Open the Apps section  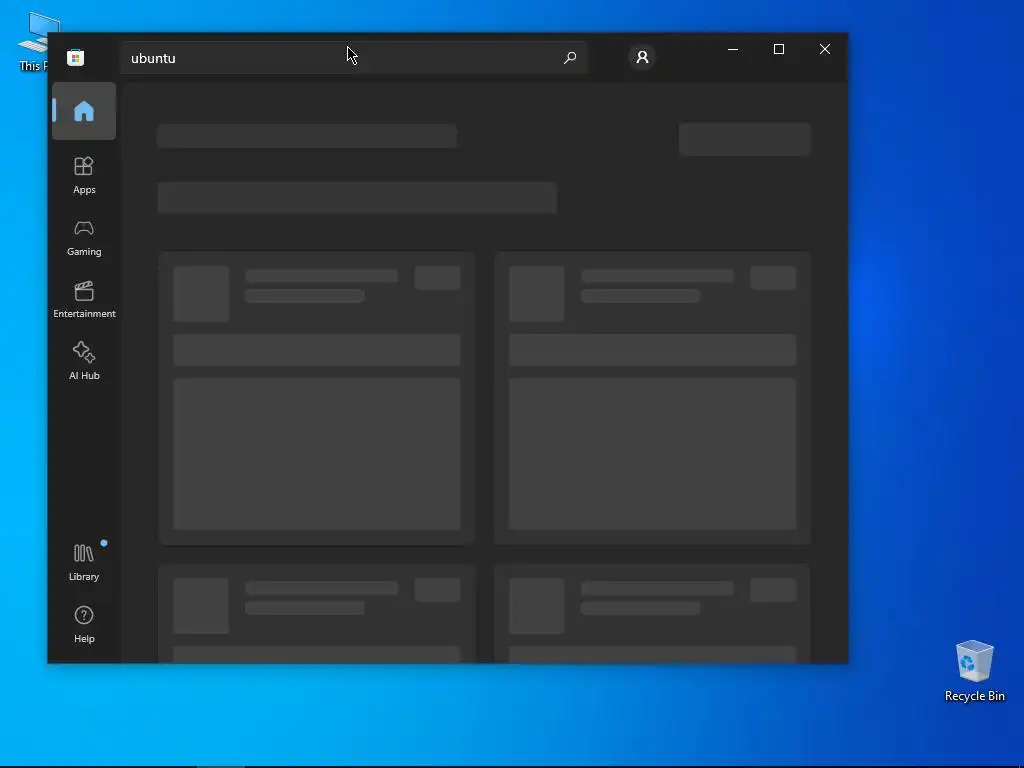tap(84, 175)
